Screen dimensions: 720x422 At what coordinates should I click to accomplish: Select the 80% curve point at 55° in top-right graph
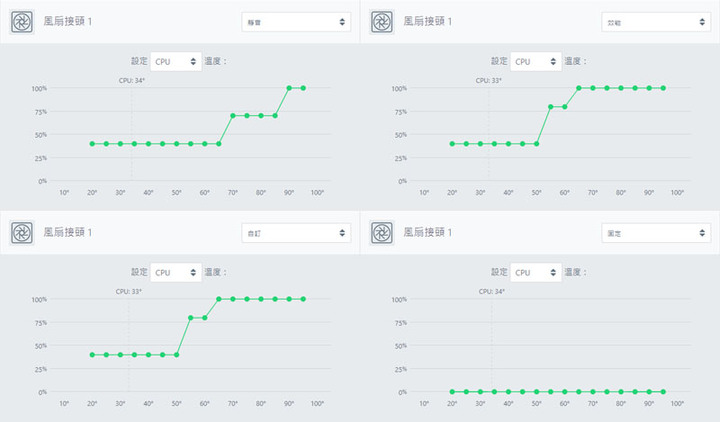click(551, 107)
